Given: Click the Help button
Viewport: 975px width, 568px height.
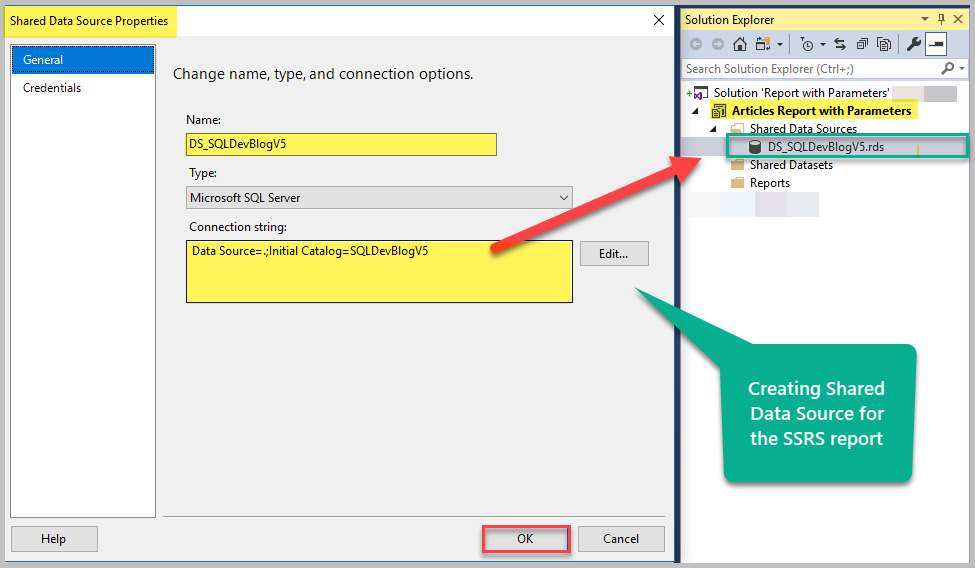Looking at the screenshot, I should (53, 539).
